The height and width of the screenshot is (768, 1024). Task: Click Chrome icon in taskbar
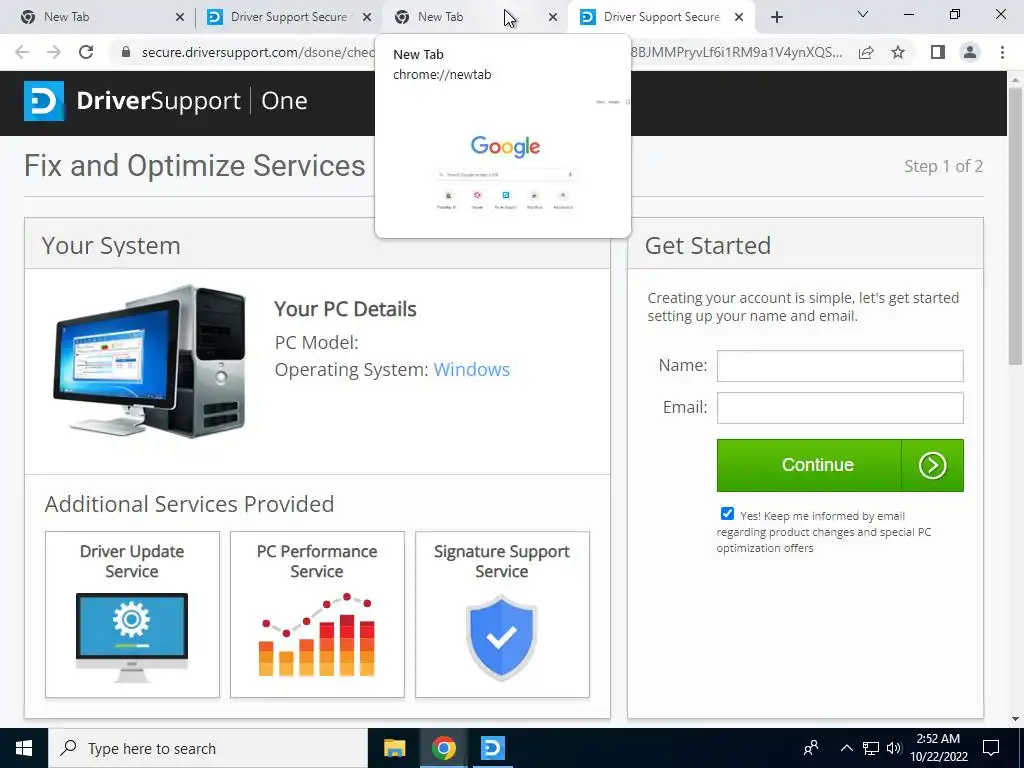pos(443,748)
